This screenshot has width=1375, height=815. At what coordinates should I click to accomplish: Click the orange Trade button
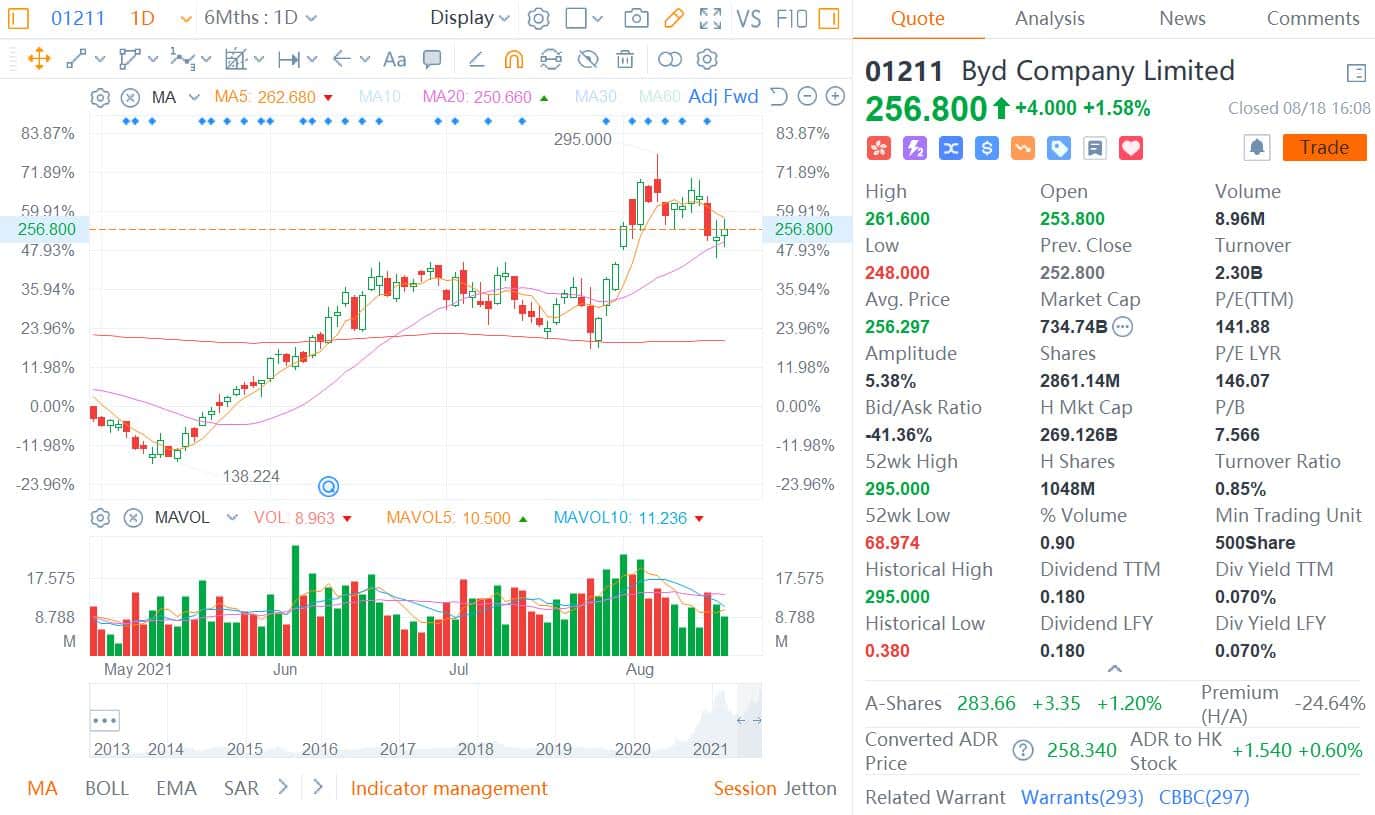pyautogui.click(x=1323, y=147)
